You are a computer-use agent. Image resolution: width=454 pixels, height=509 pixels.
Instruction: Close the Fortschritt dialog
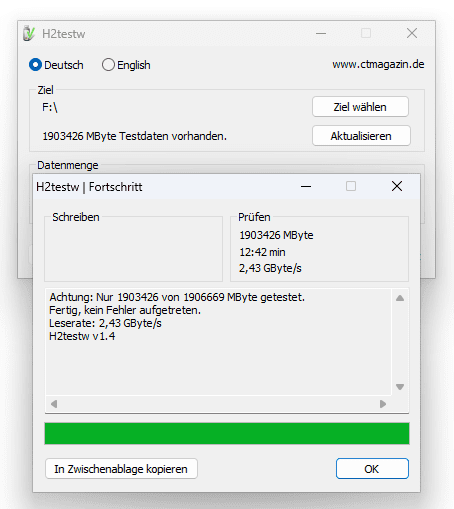coord(397,186)
